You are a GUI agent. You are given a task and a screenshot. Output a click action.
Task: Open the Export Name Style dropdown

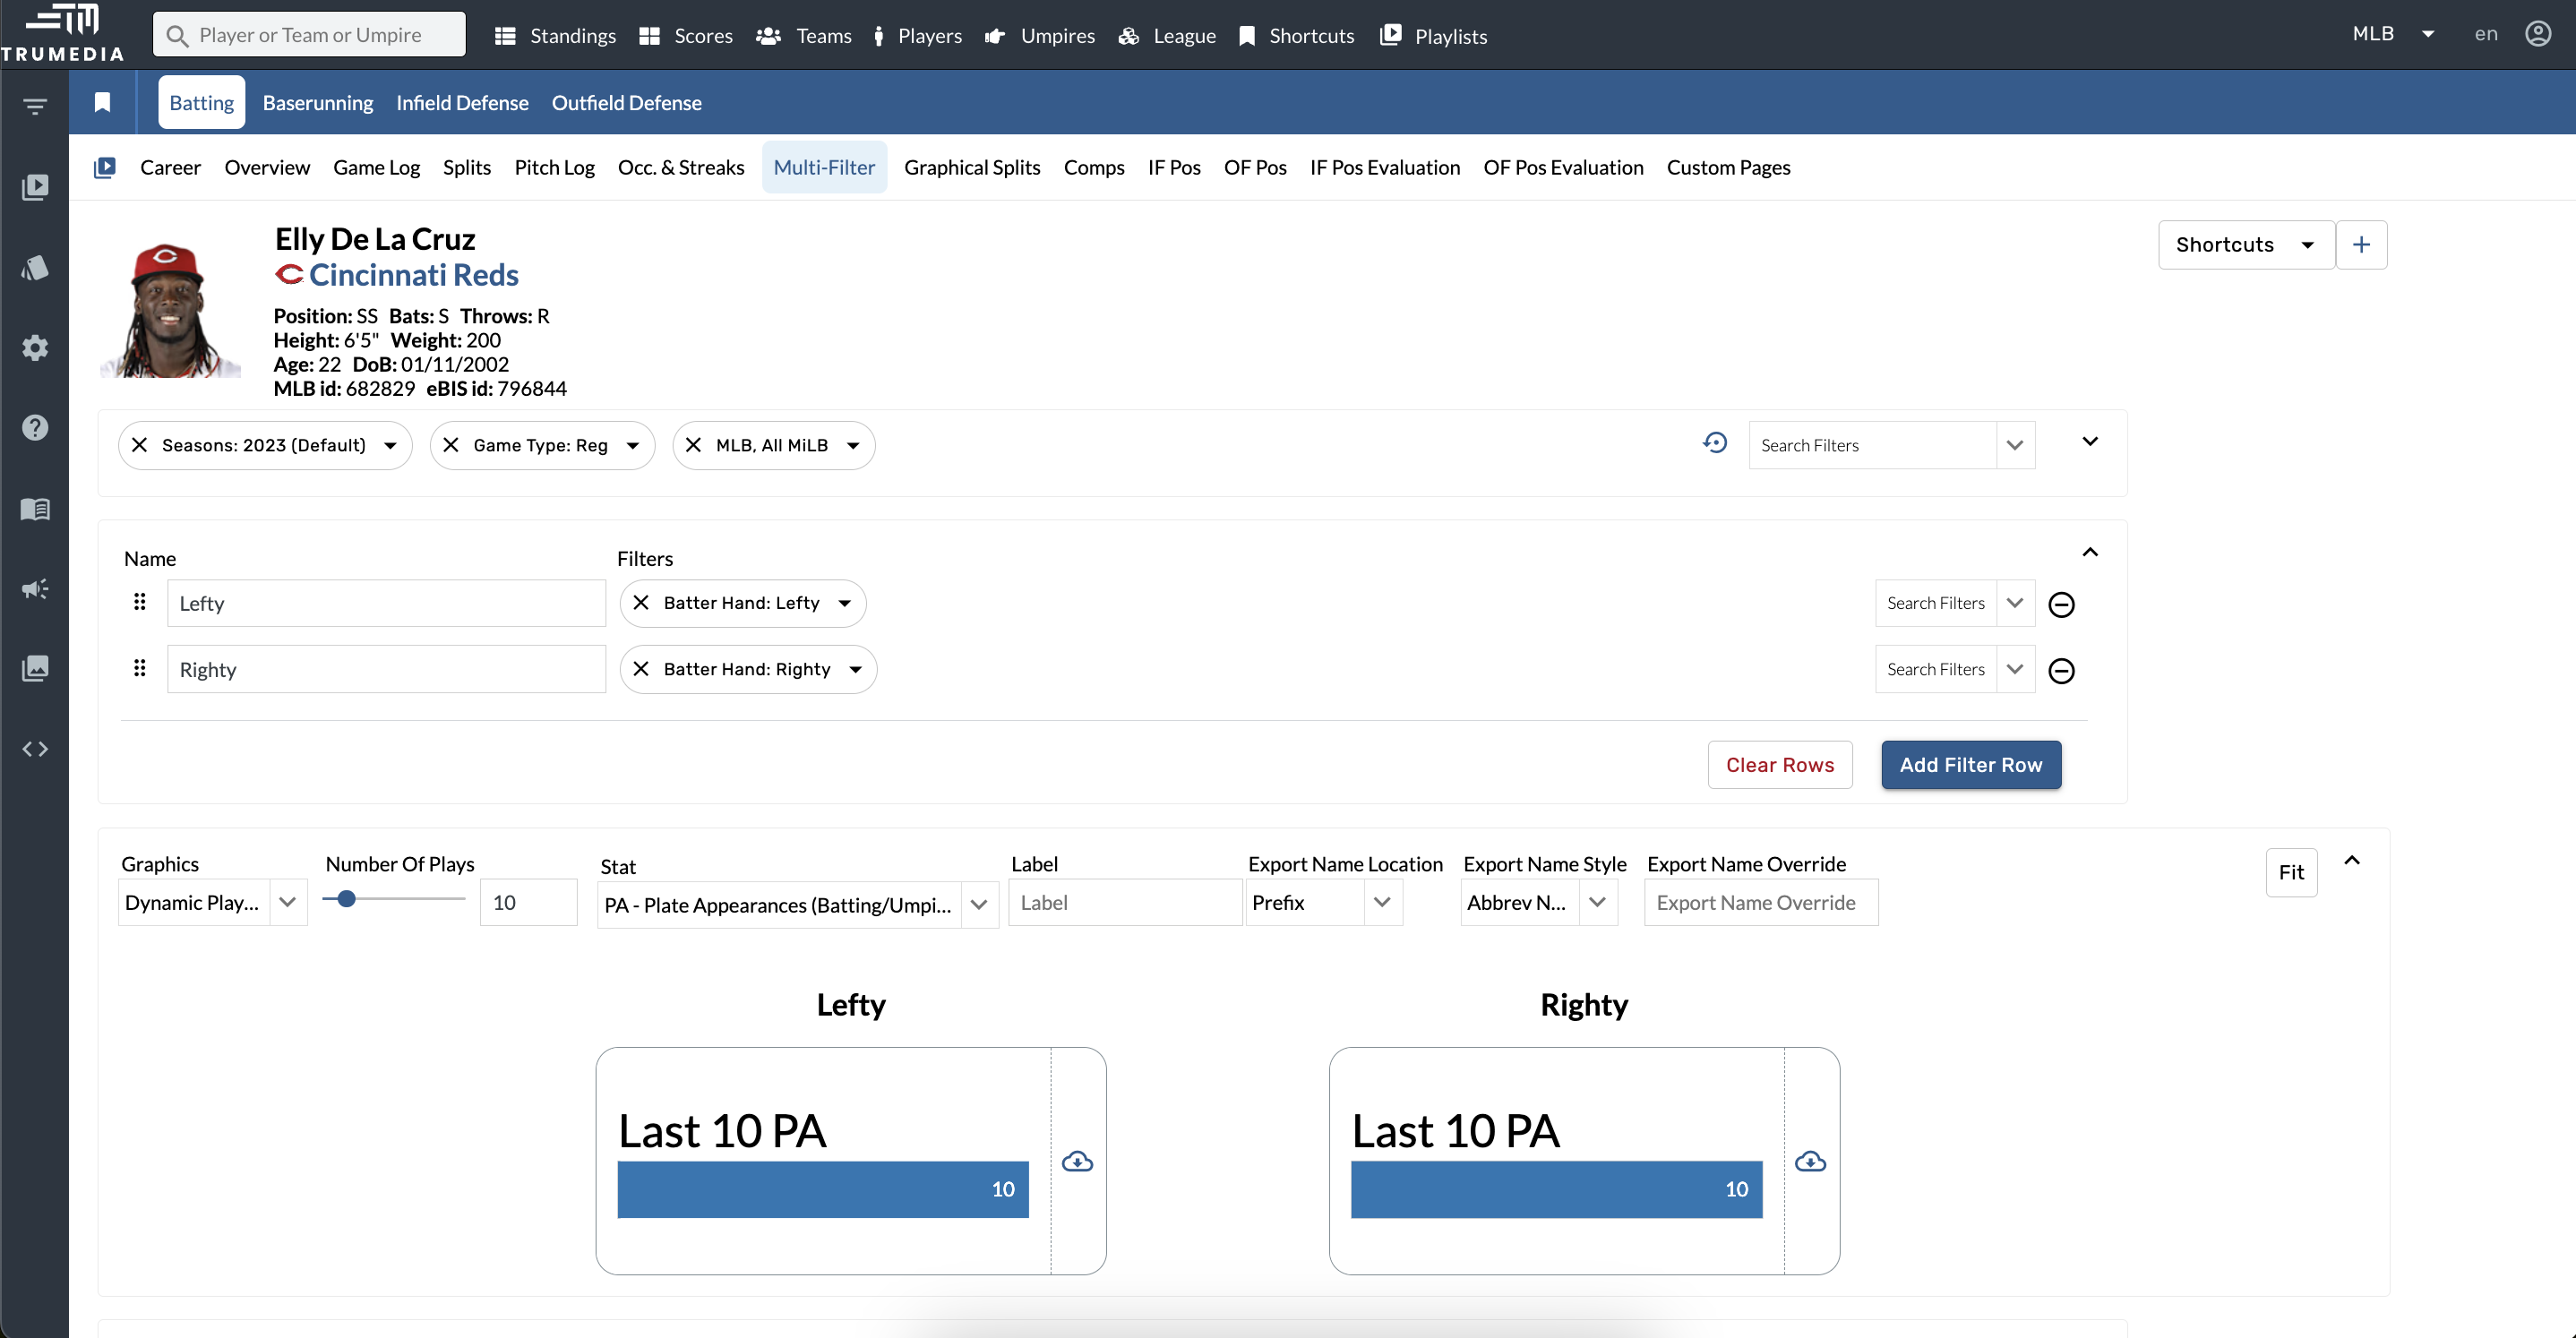coord(1597,902)
